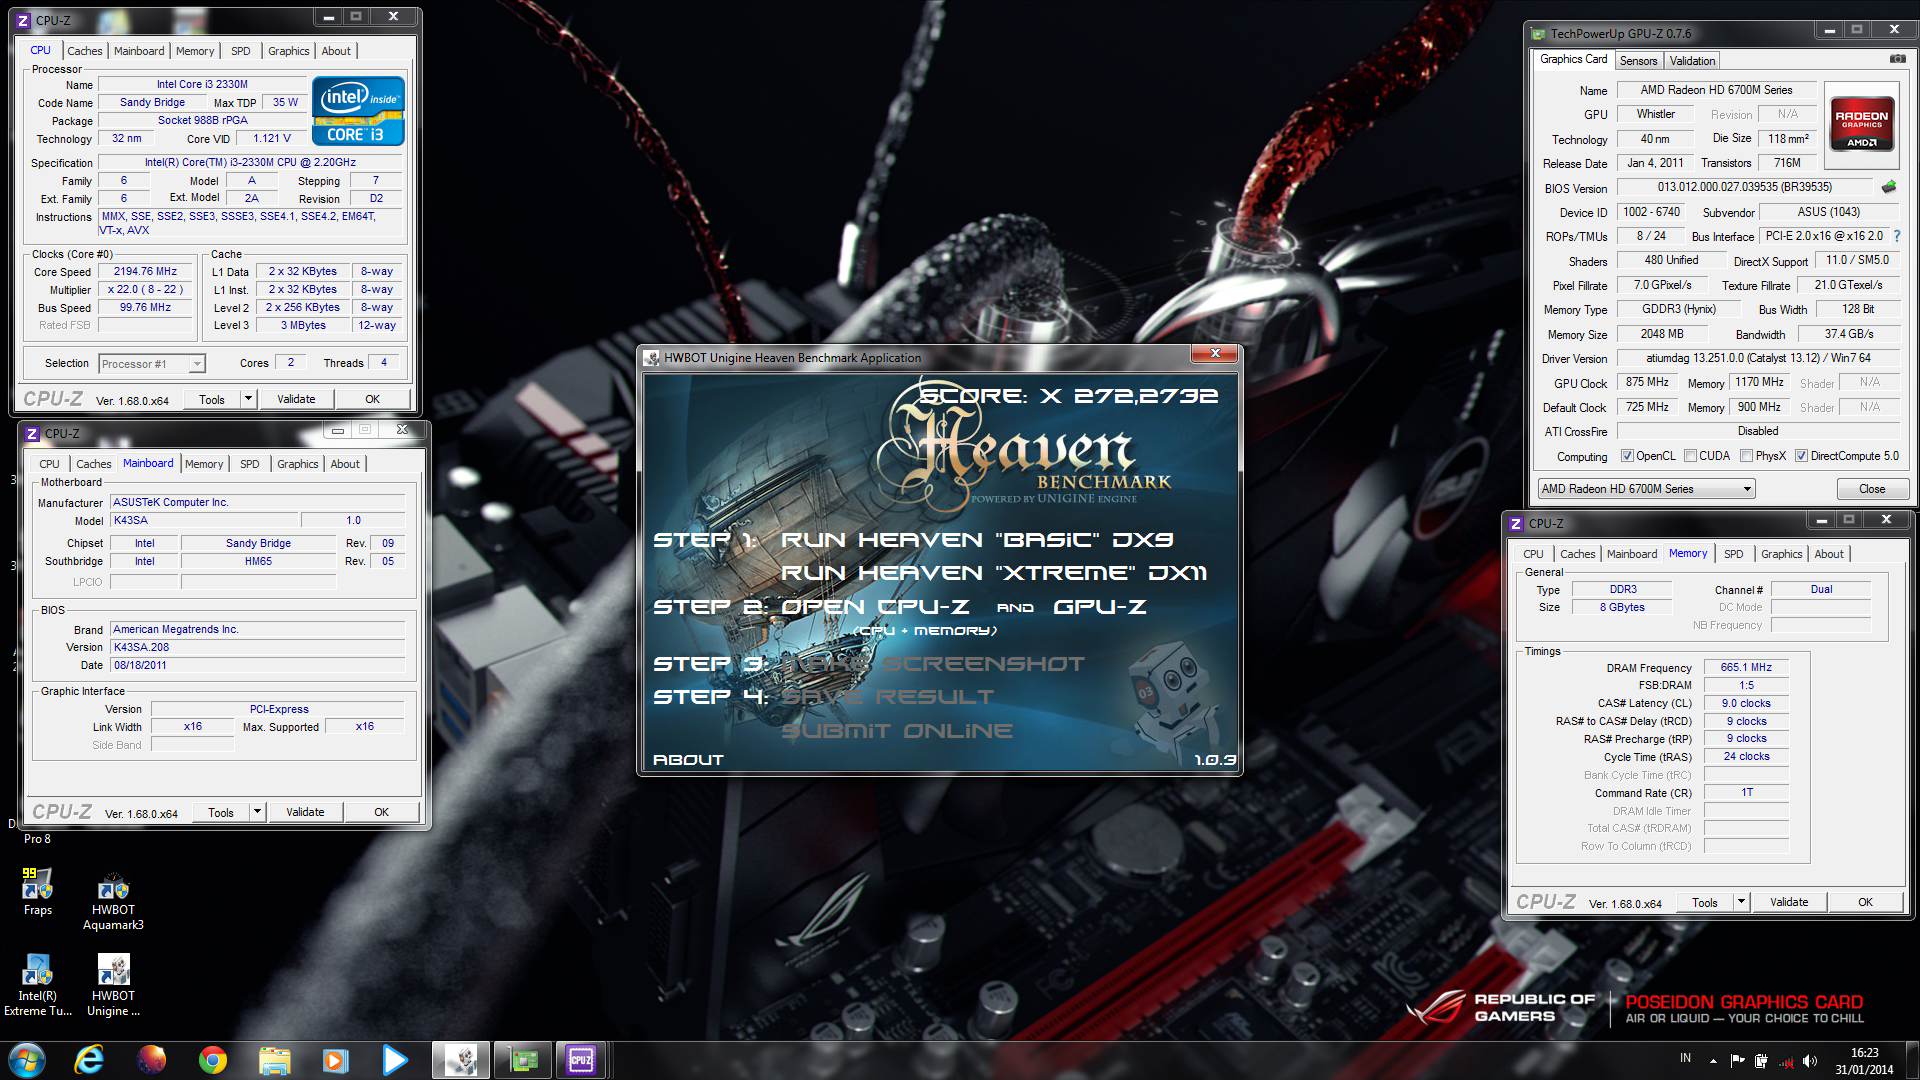Toggle the PhysX checkbox in GPU-Z
Screen dimensions: 1920x1080
pos(1746,456)
